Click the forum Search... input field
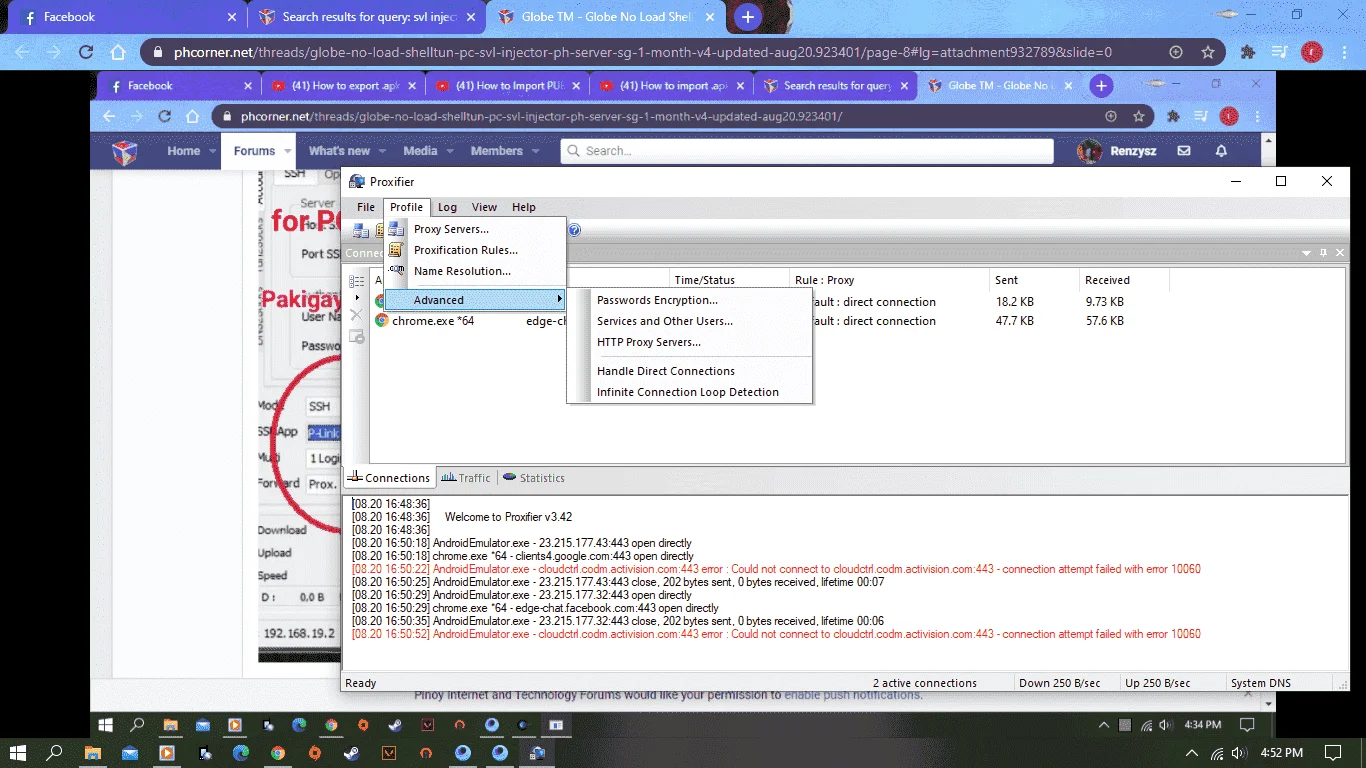Viewport: 1366px width, 768px height. (x=807, y=151)
